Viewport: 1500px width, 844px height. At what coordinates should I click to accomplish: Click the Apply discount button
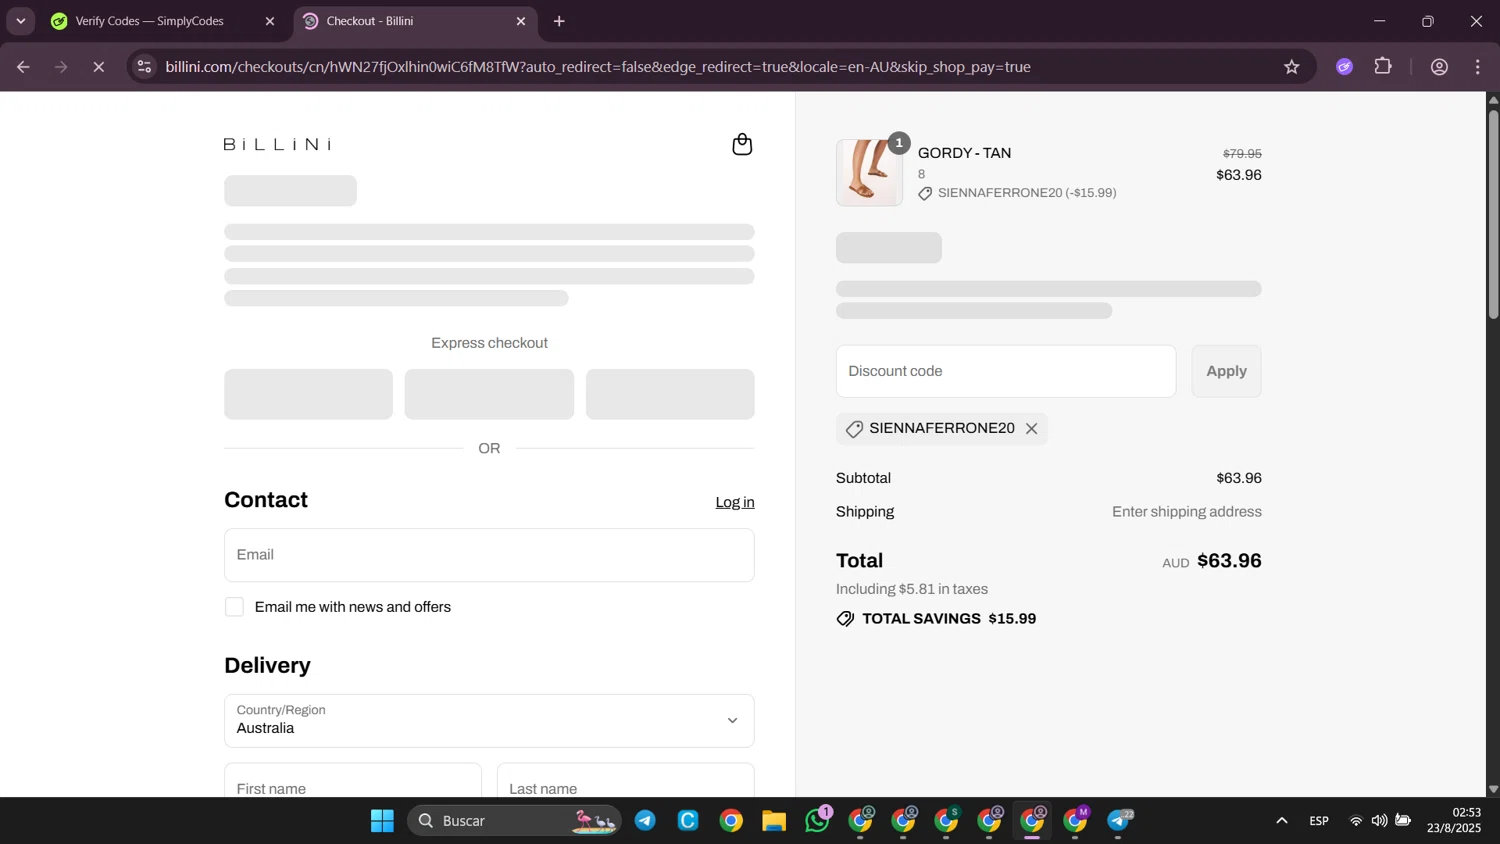(x=1226, y=371)
